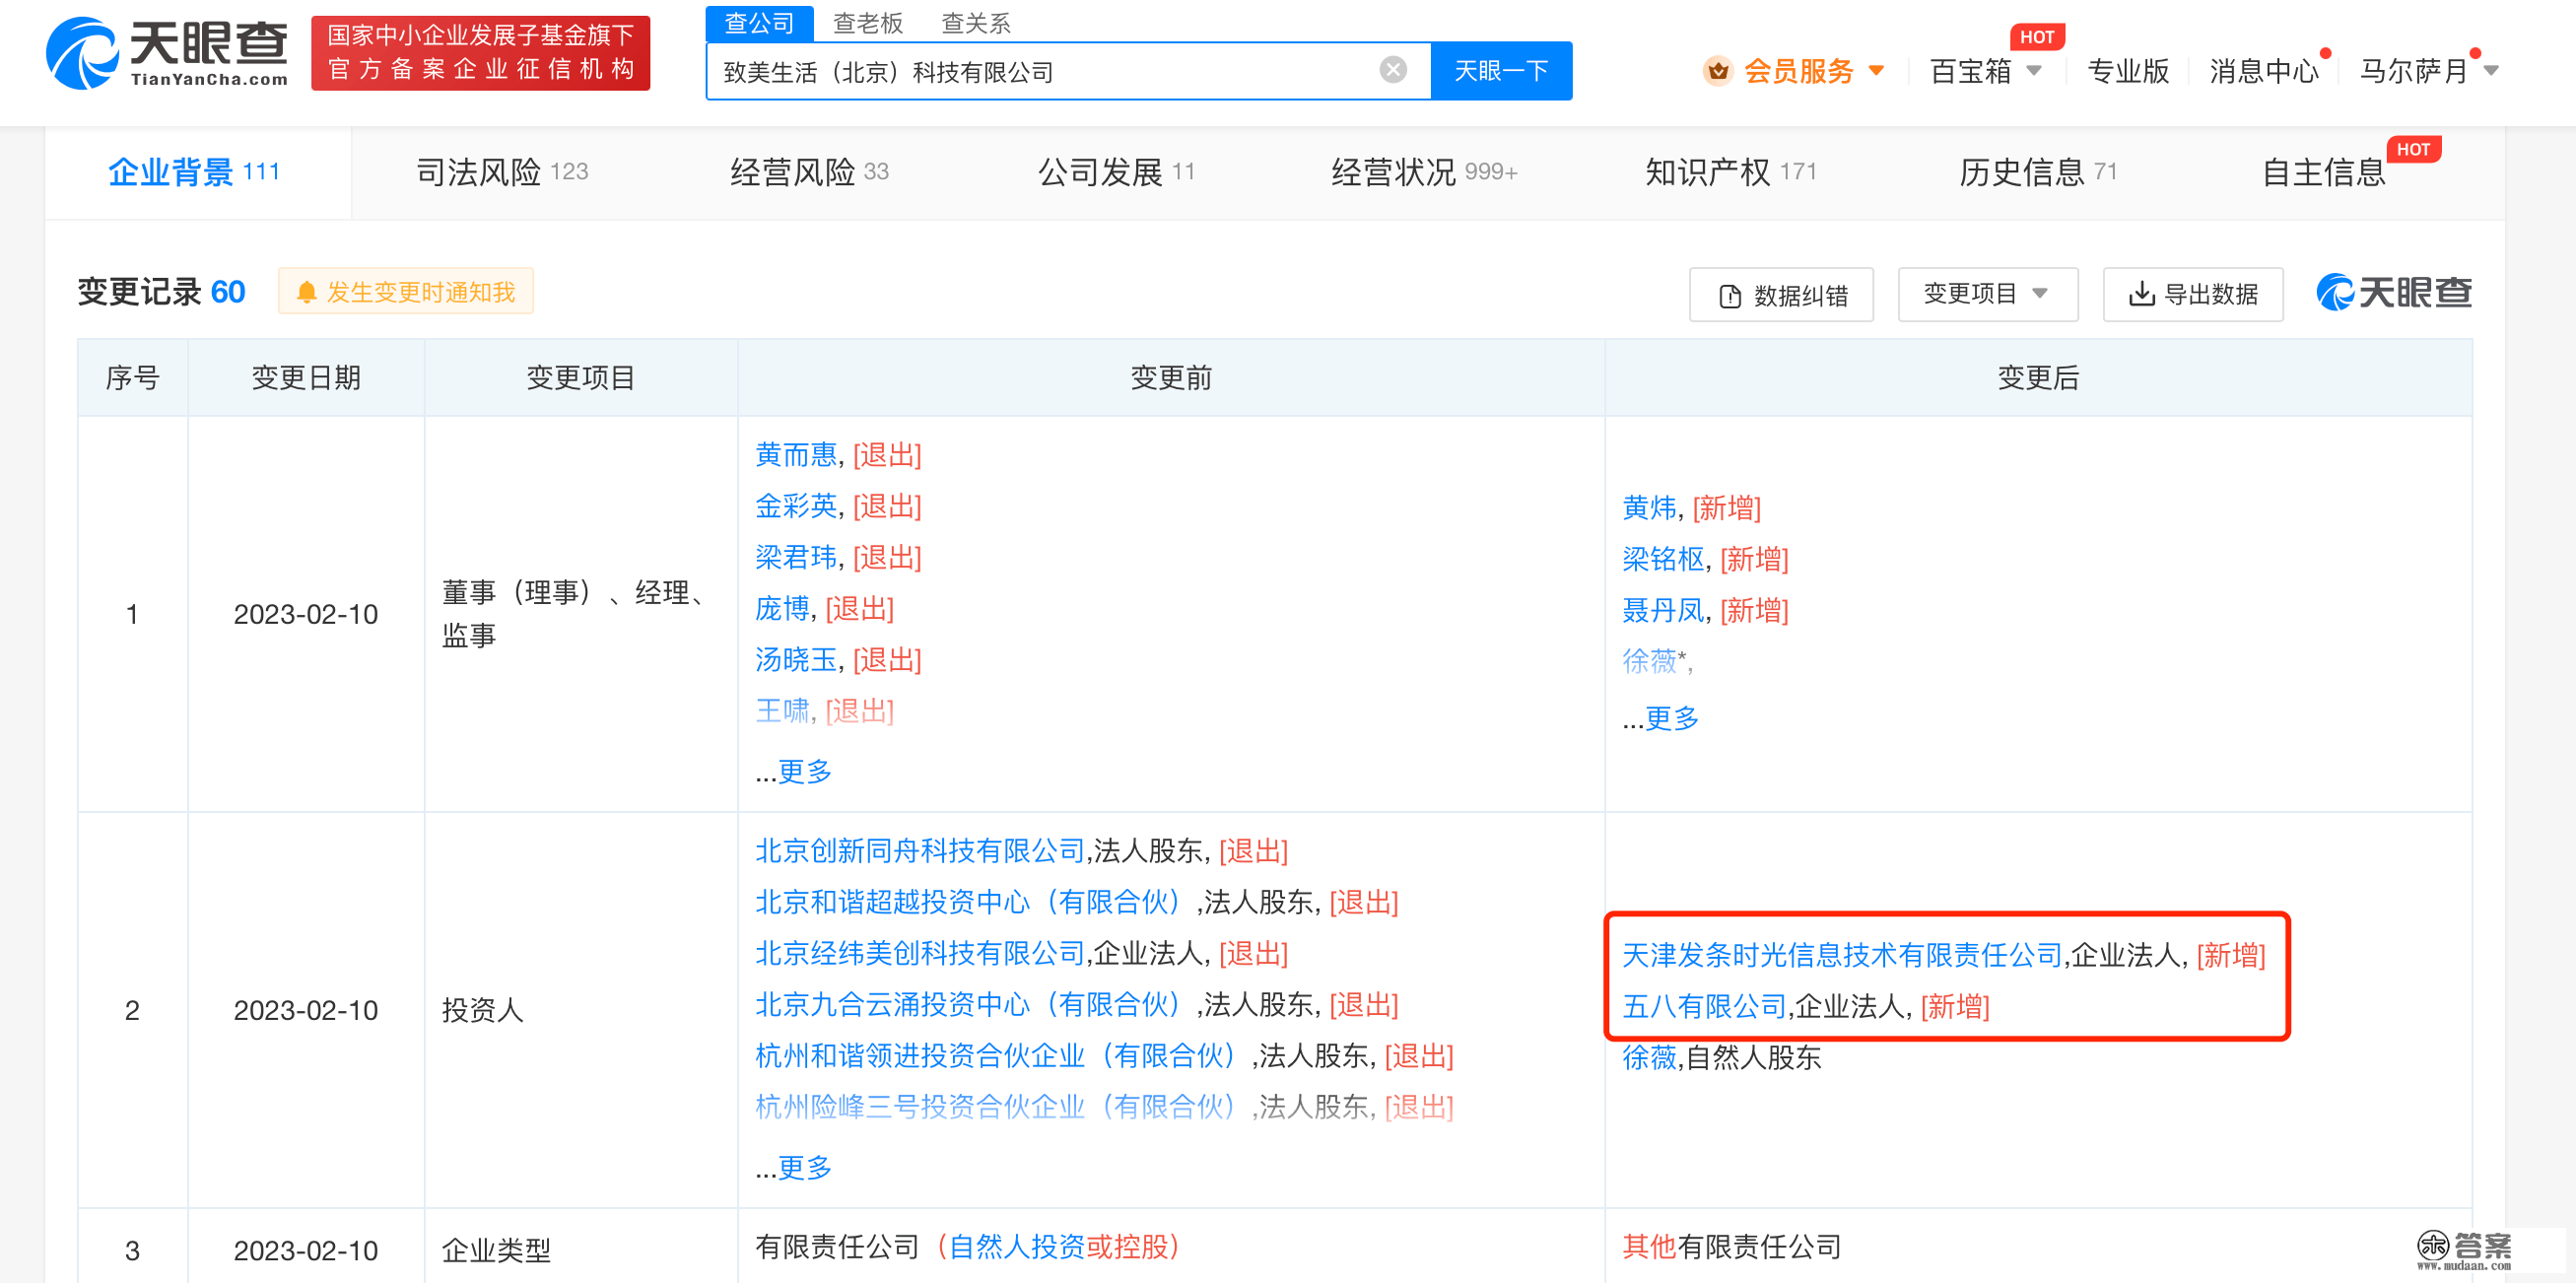This screenshot has width=2576, height=1283.
Task: Open the 黄而惠 person link
Action: coord(795,455)
